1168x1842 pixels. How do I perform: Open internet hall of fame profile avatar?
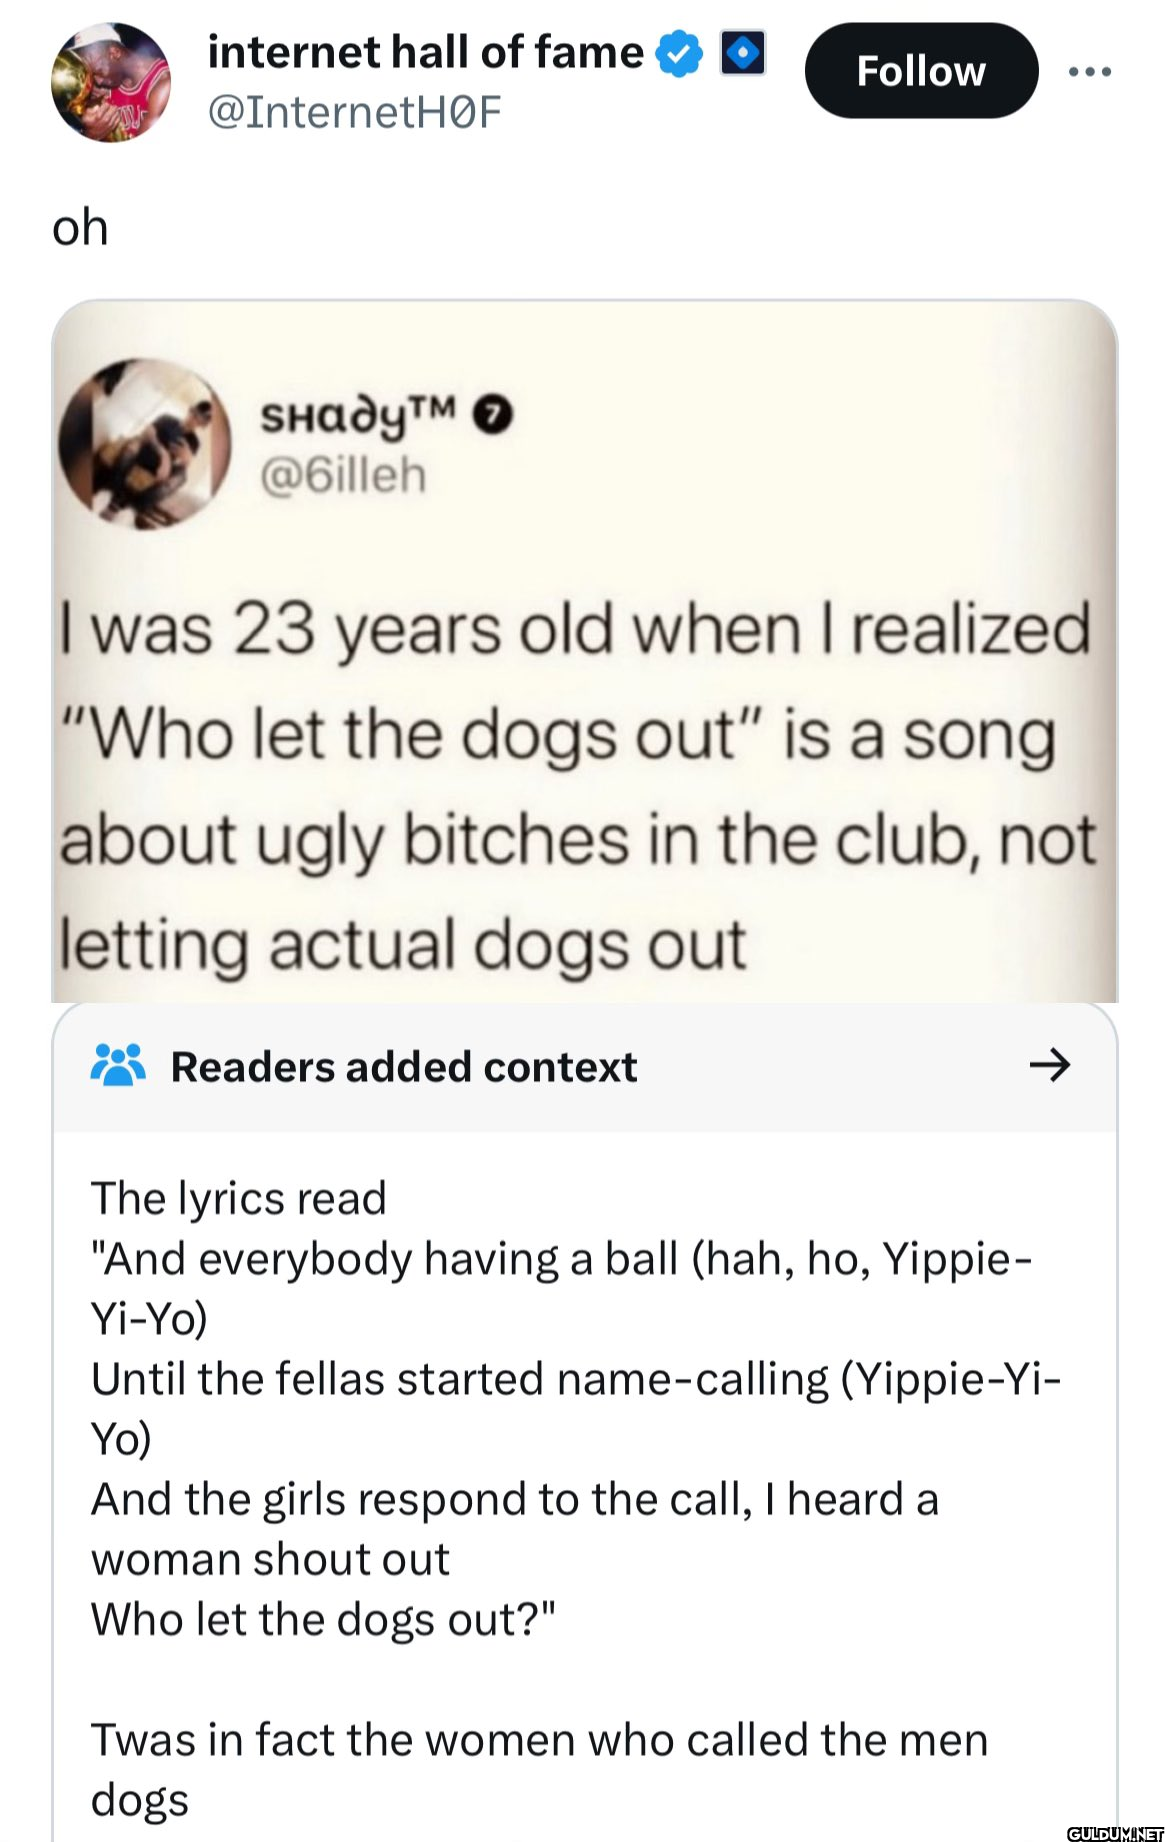(111, 82)
